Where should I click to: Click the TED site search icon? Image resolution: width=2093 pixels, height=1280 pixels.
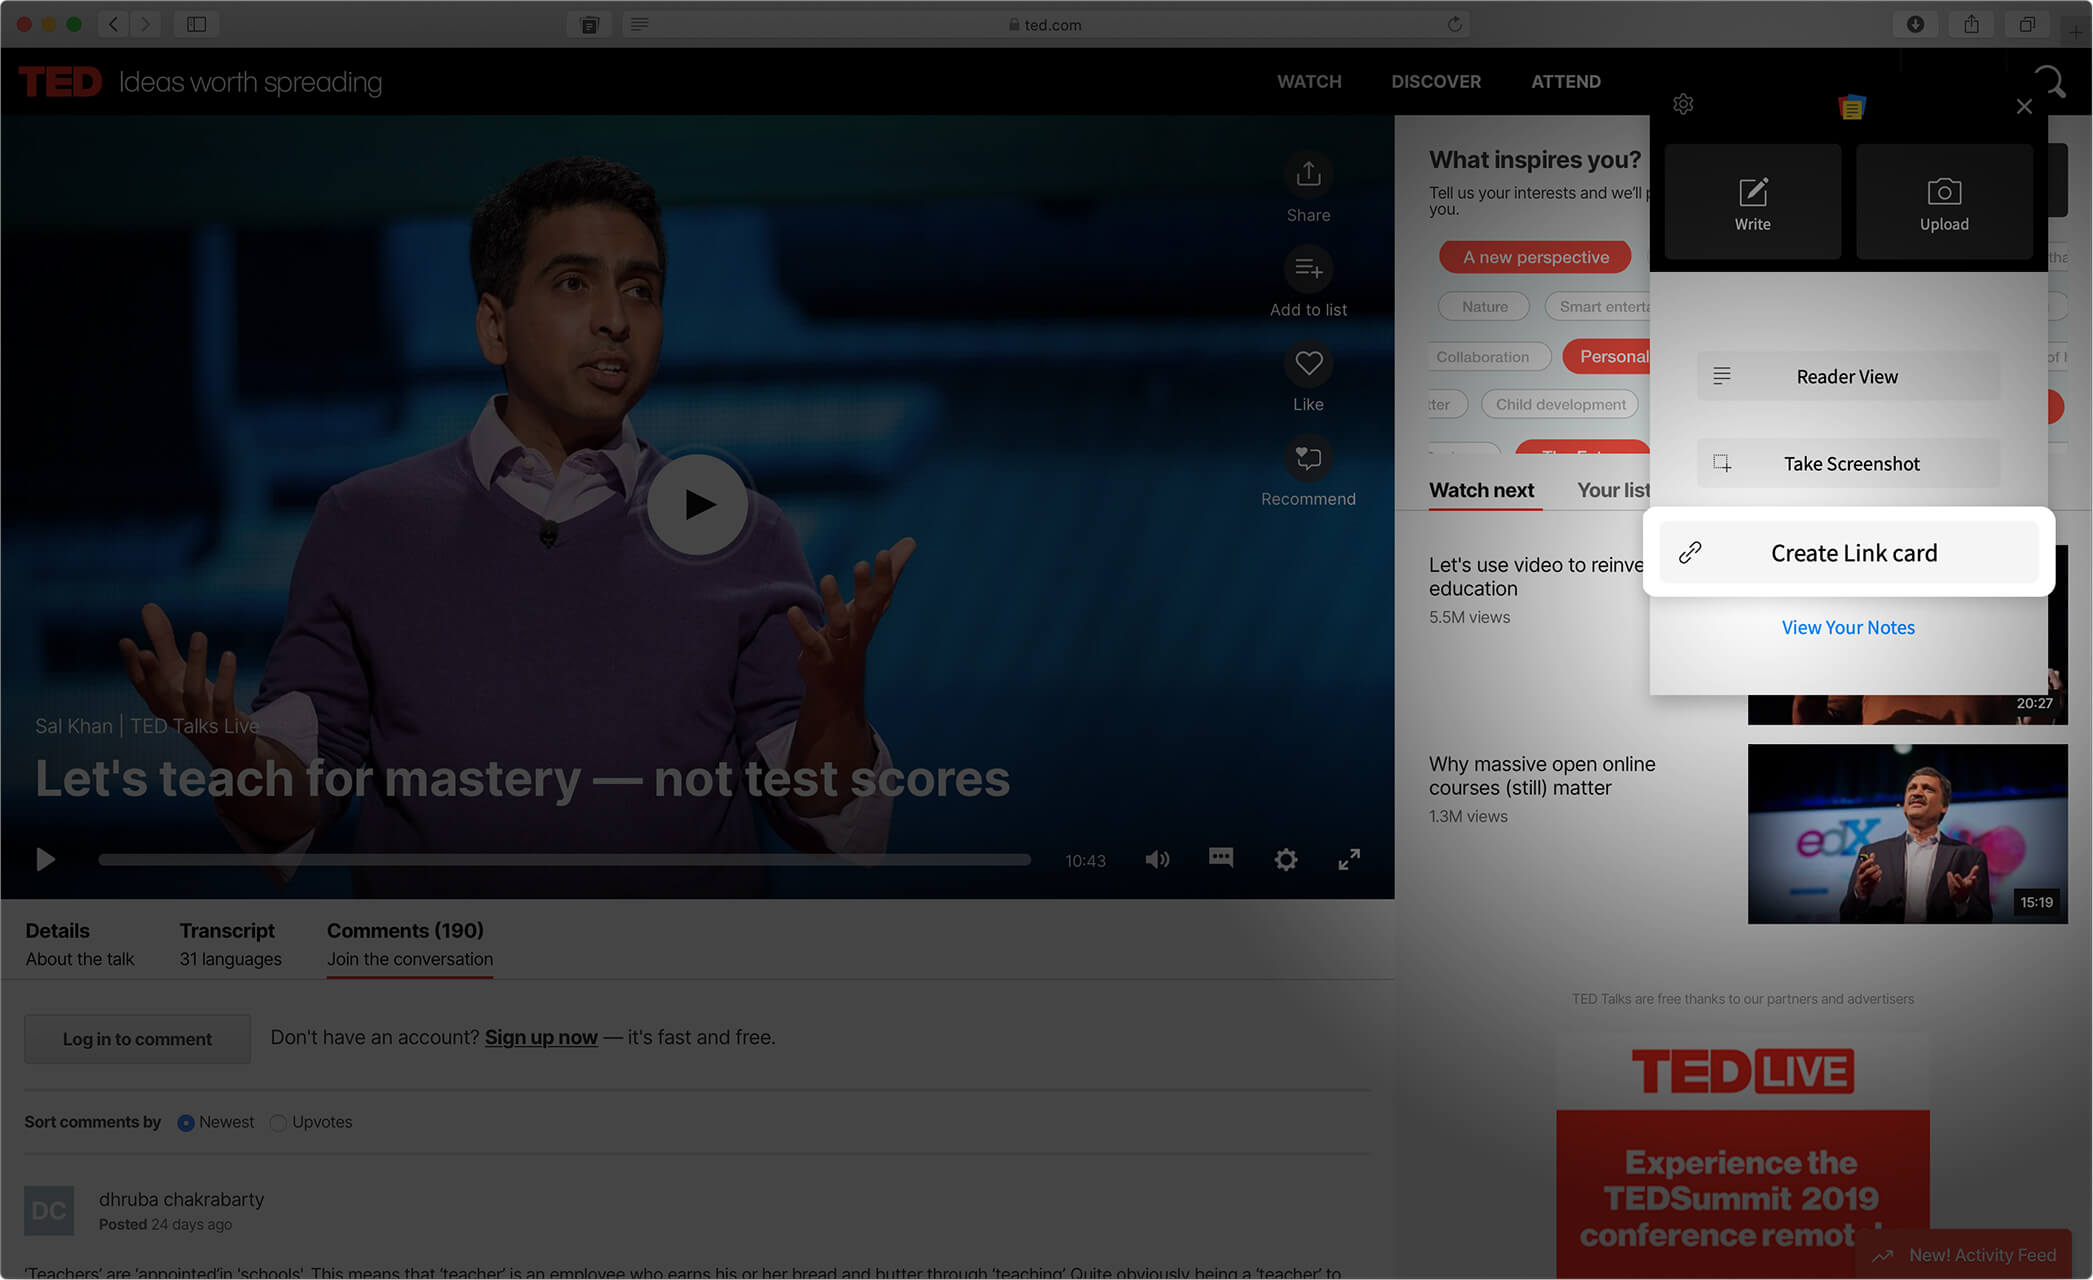coord(2050,82)
